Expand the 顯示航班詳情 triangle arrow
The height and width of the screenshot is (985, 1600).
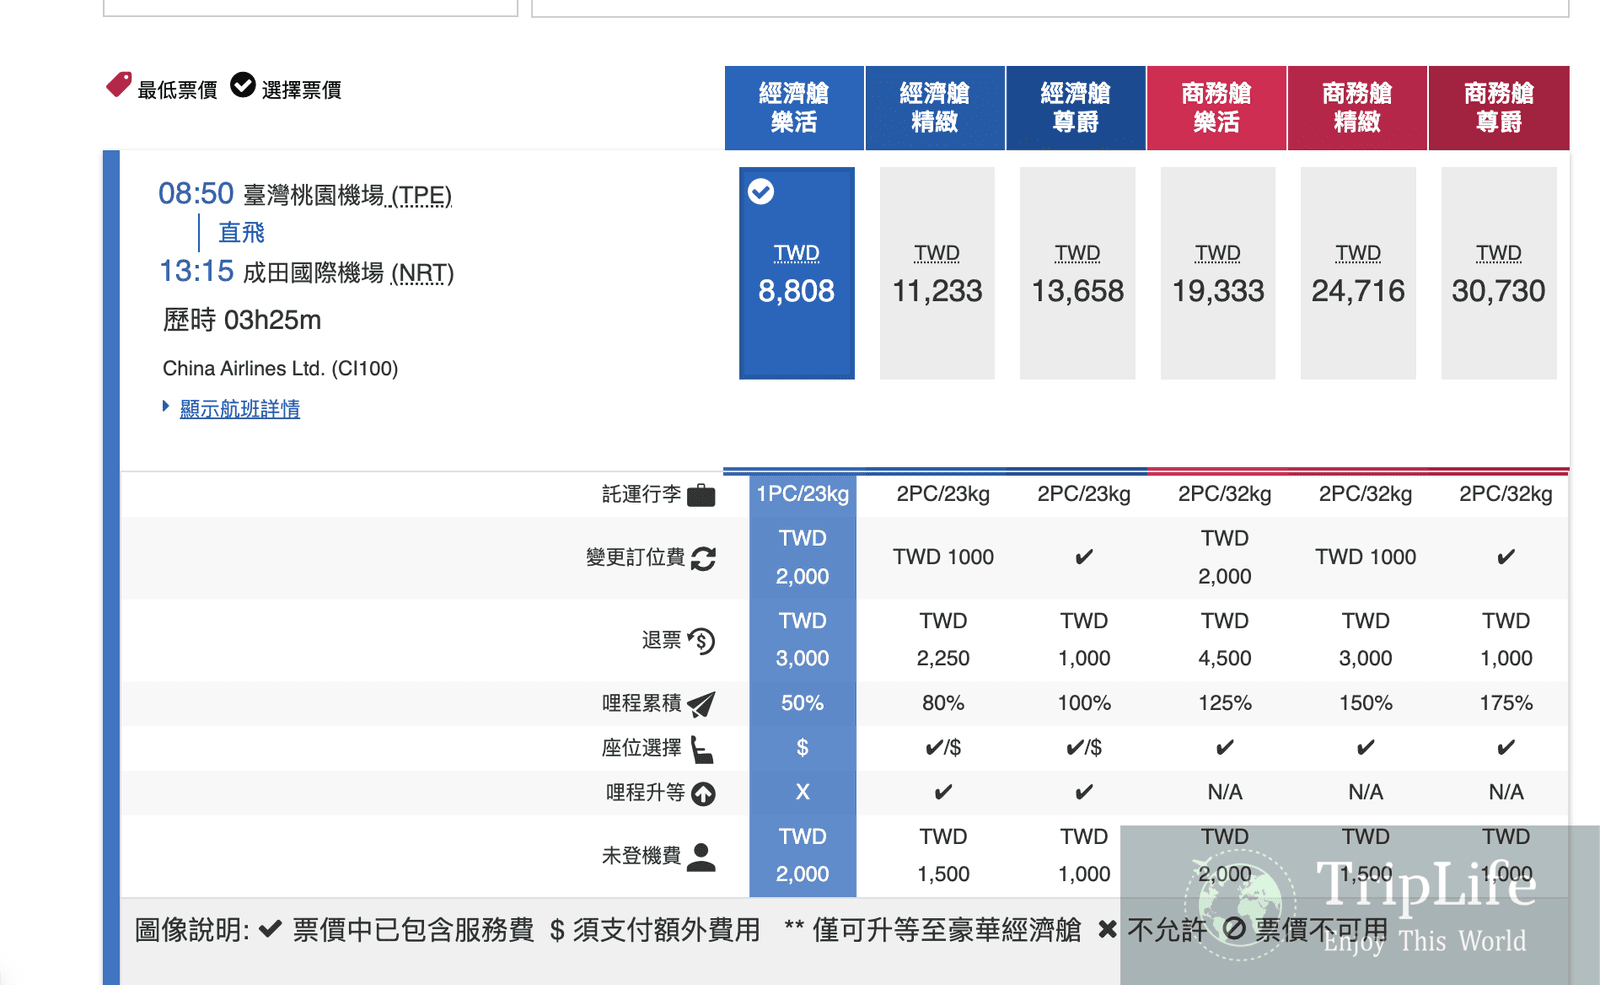(x=166, y=406)
